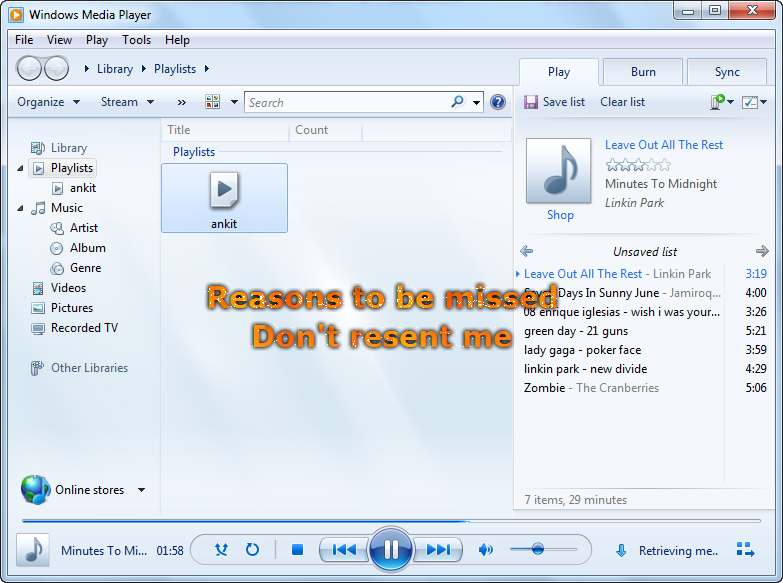Open the Stream dropdown
This screenshot has width=783, height=583.
127,102
